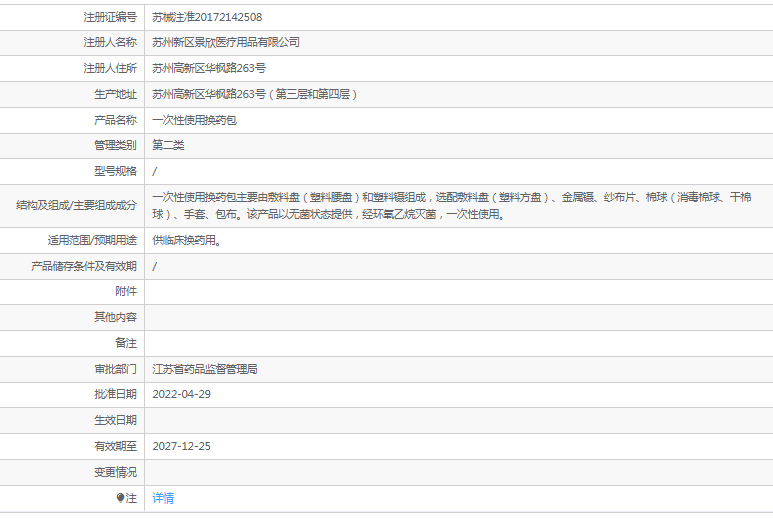Click the 其他内容 label

115,317
